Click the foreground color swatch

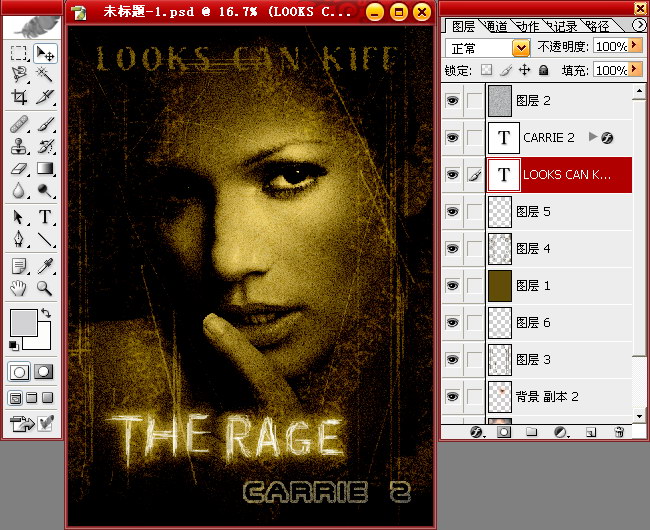point(23,322)
